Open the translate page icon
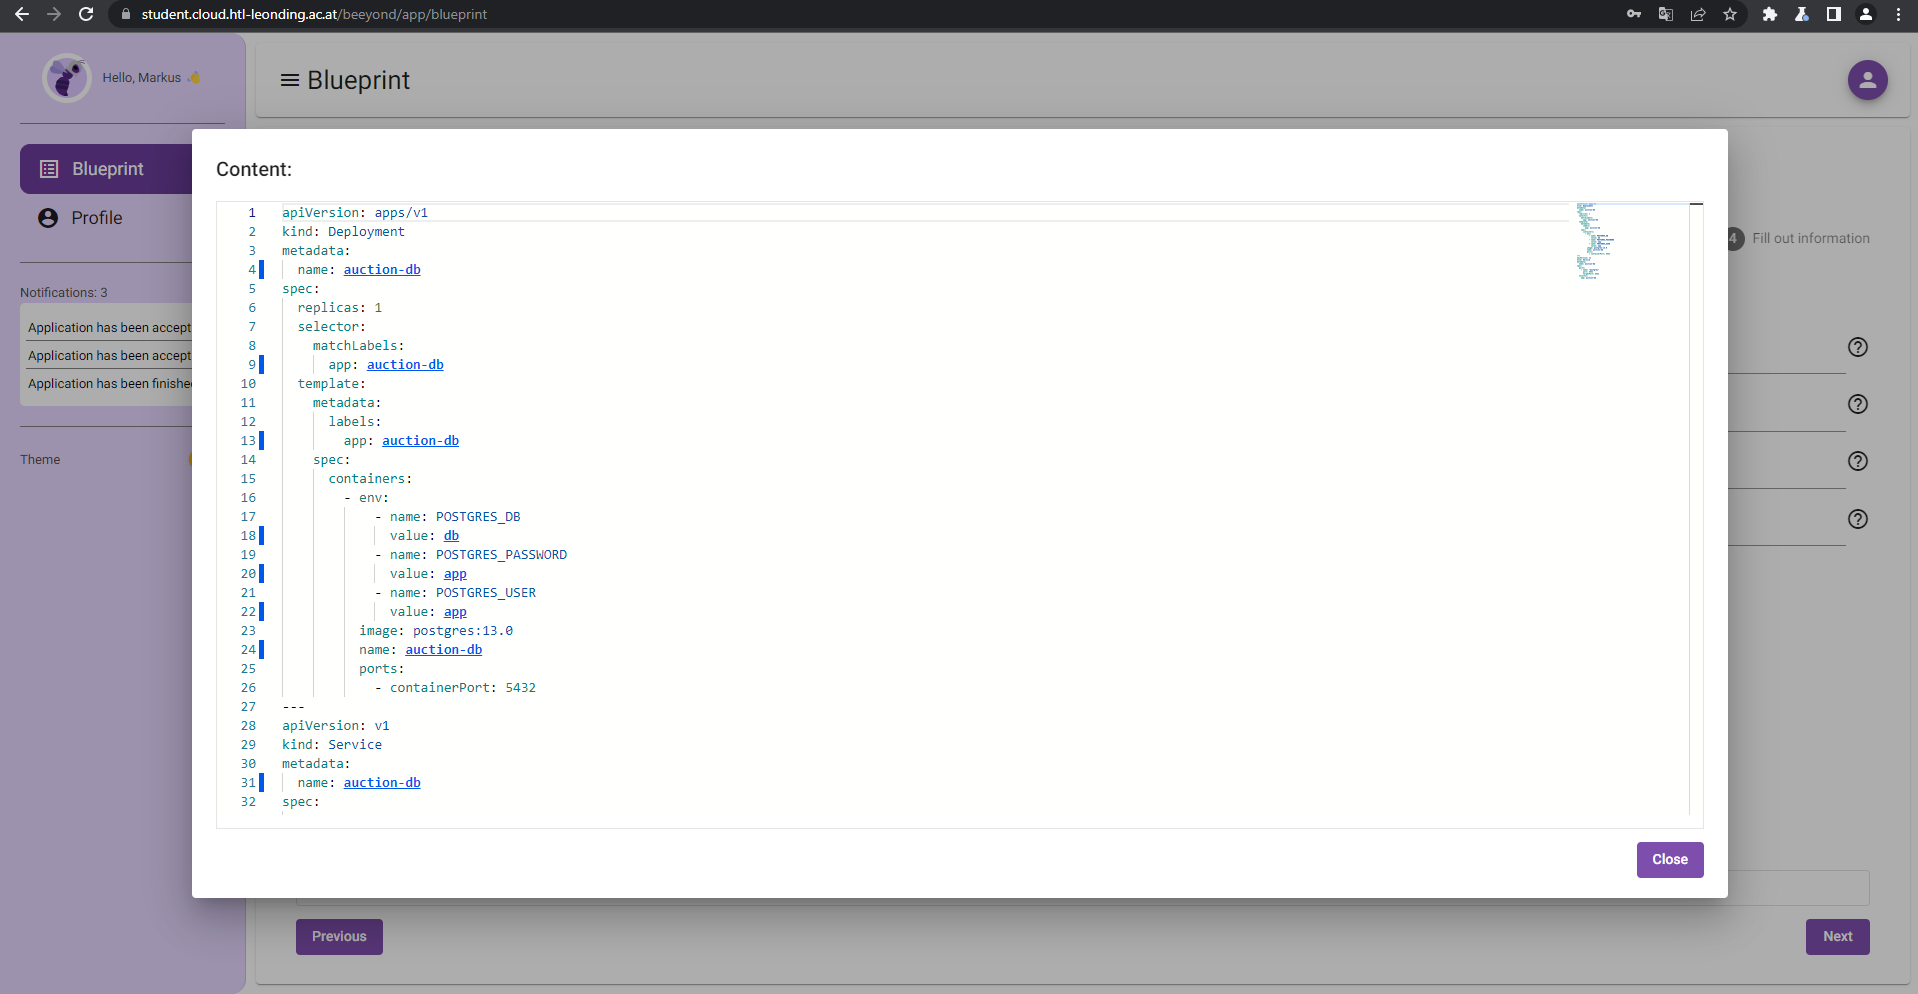The width and height of the screenshot is (1918, 994). [x=1666, y=14]
